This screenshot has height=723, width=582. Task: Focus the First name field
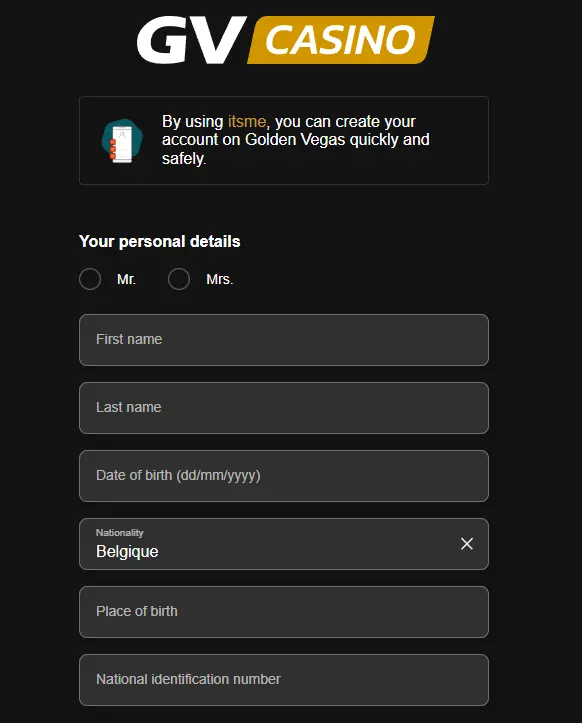[284, 340]
